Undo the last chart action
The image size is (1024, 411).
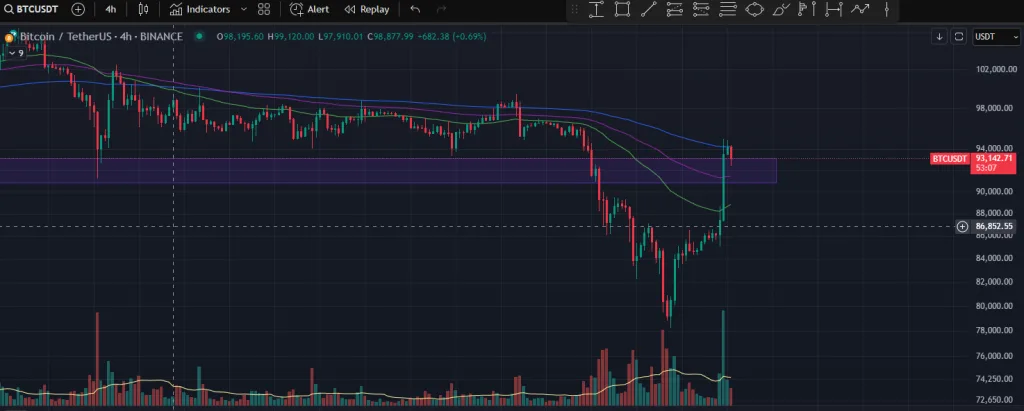tap(415, 9)
